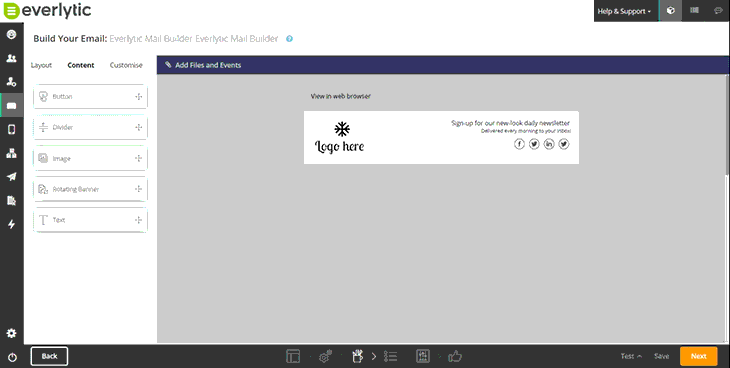Go to the sliders step icon in footer
Image resolution: width=730 pixels, height=368 pixels.
pos(423,356)
